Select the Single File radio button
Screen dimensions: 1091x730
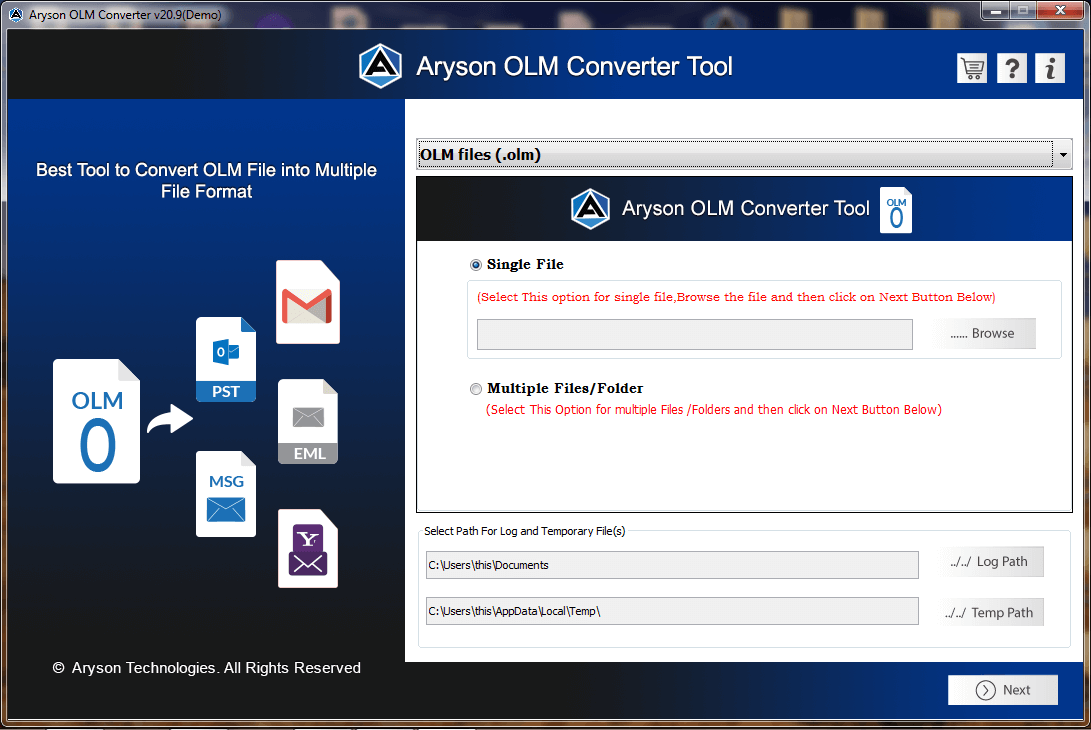tap(475, 264)
